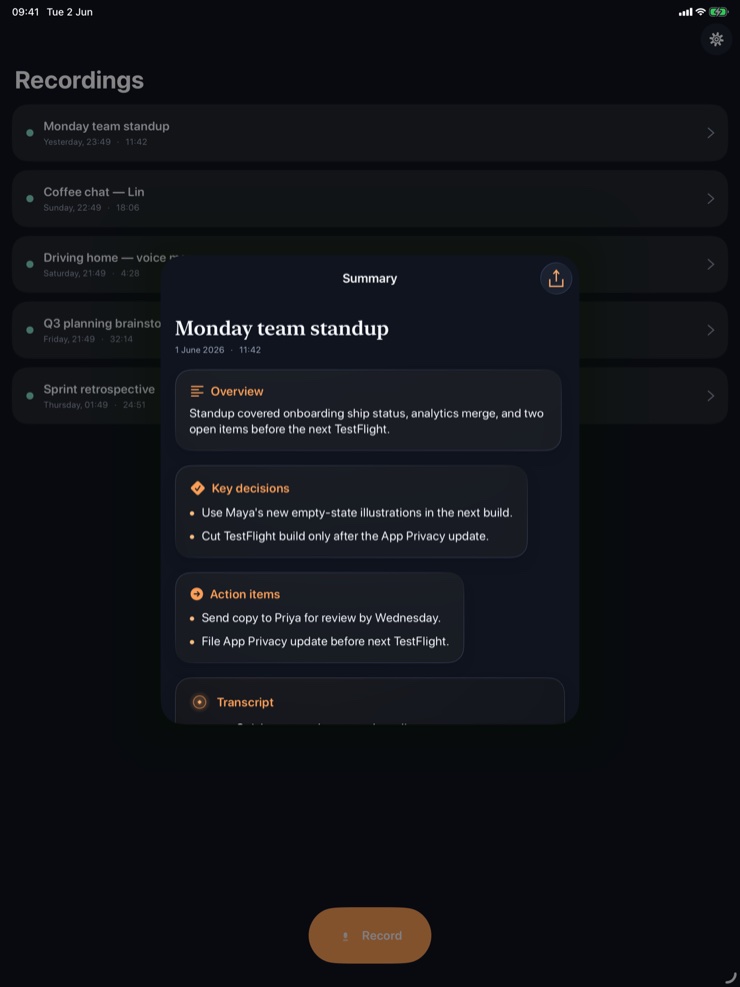Open settings via the gear icon

[716, 39]
